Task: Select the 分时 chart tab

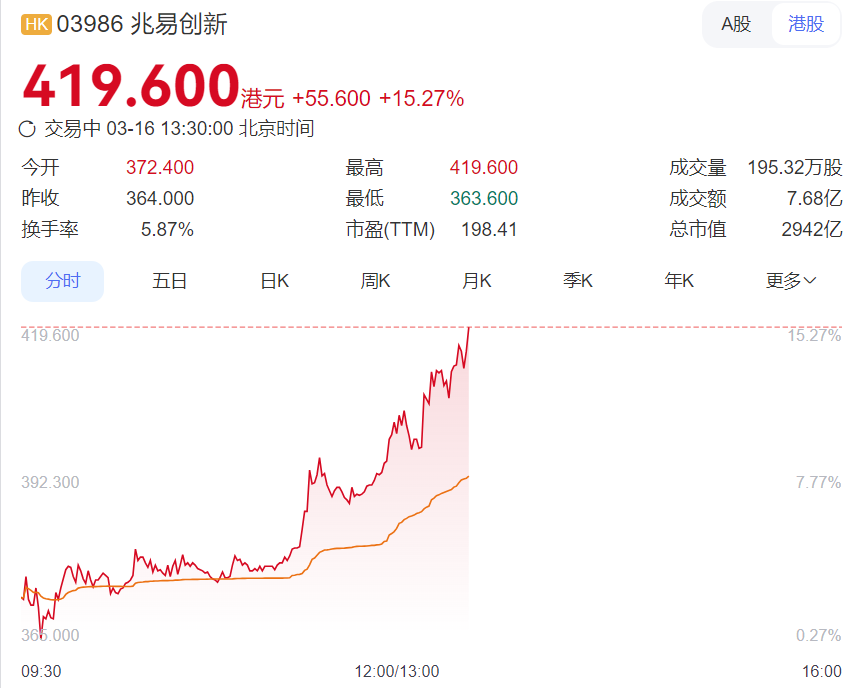Action: pyautogui.click(x=63, y=281)
